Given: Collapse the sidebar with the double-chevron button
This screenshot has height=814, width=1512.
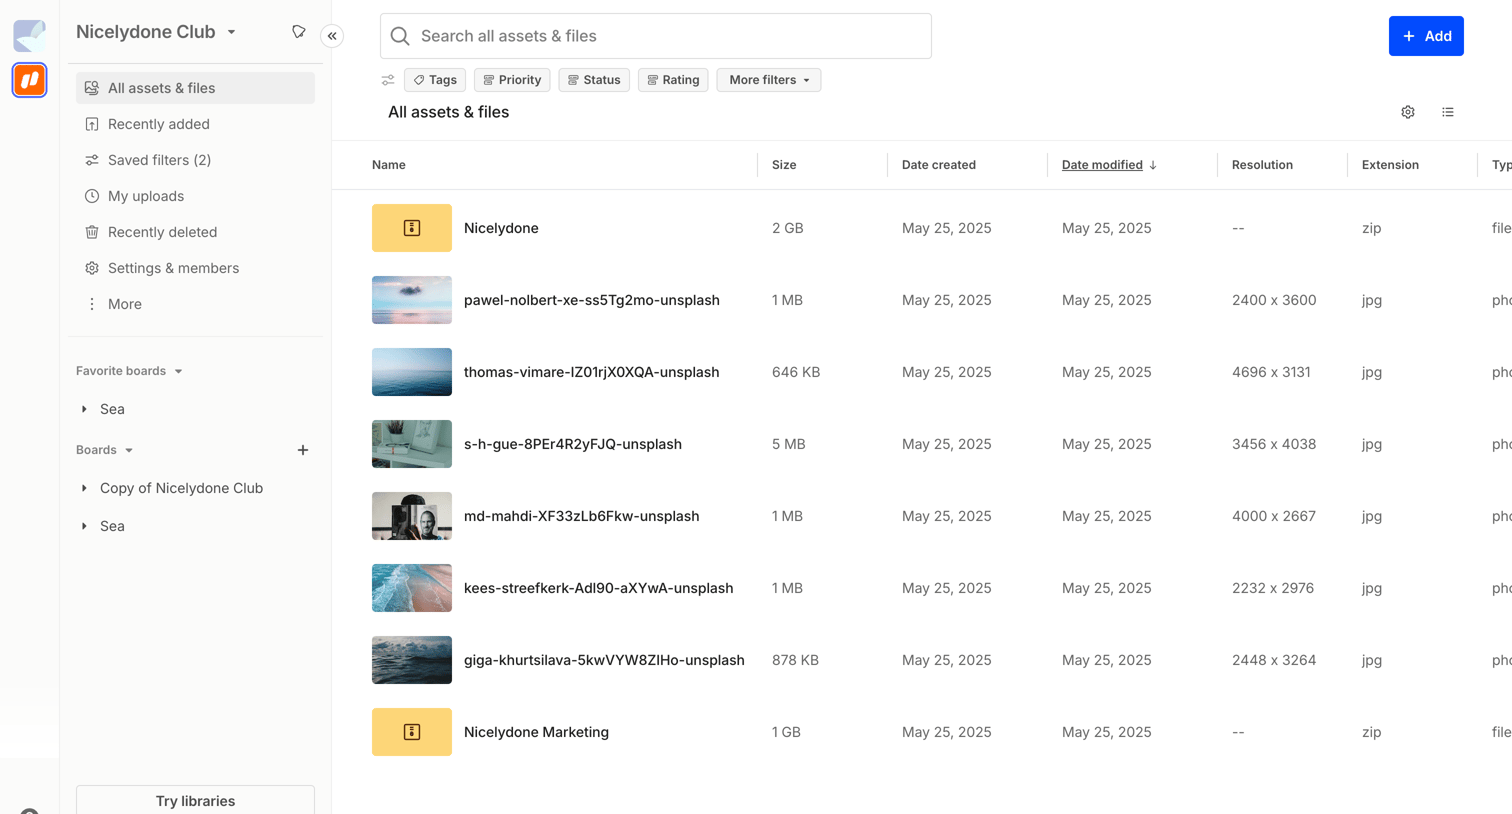Looking at the screenshot, I should tap(332, 36).
